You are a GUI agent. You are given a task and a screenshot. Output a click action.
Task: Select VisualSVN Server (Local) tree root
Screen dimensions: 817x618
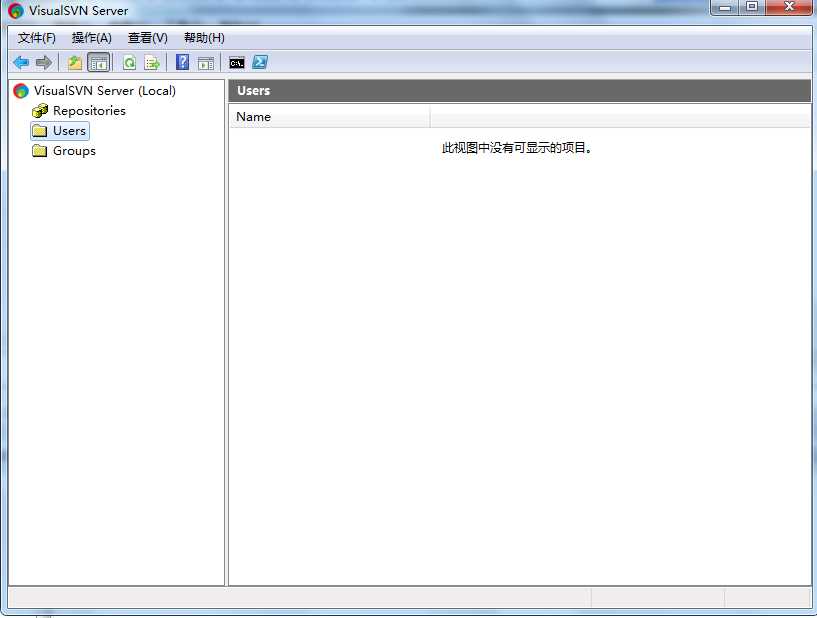(x=105, y=91)
